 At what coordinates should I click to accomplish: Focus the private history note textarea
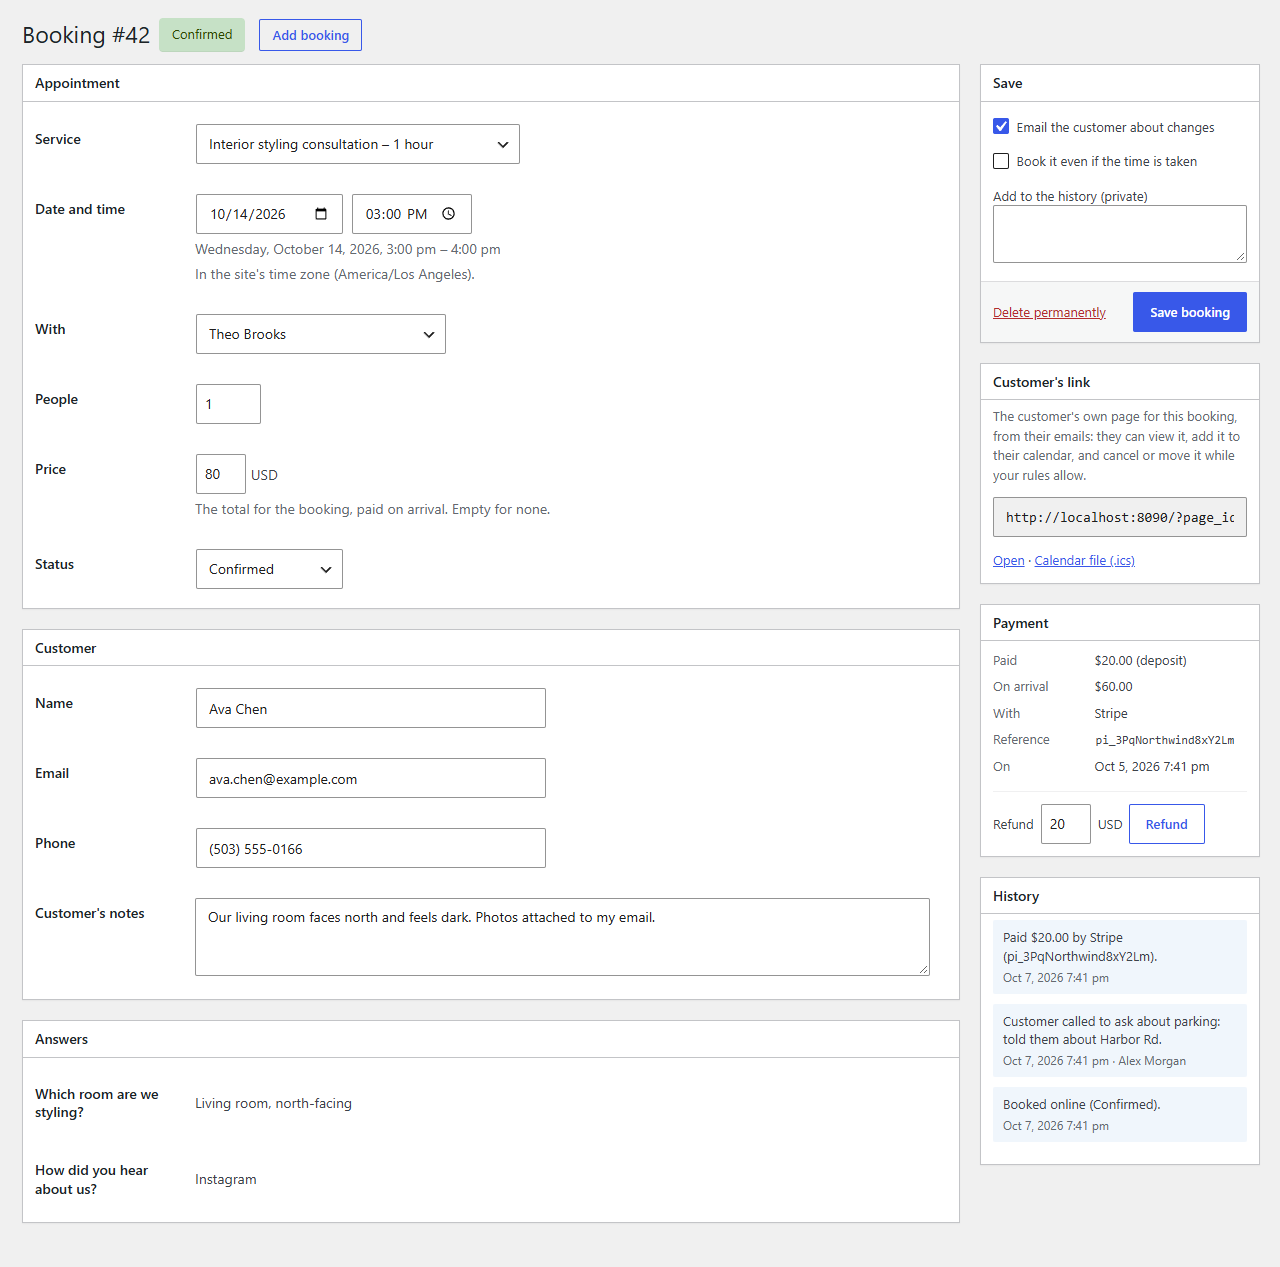pos(1120,234)
